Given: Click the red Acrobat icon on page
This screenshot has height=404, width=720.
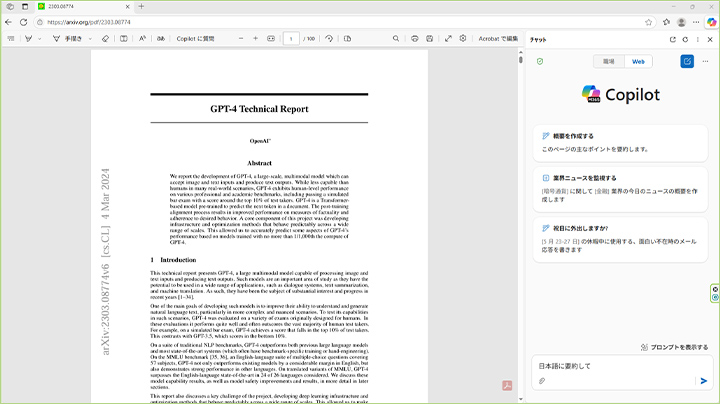Looking at the screenshot, I should tap(507, 386).
